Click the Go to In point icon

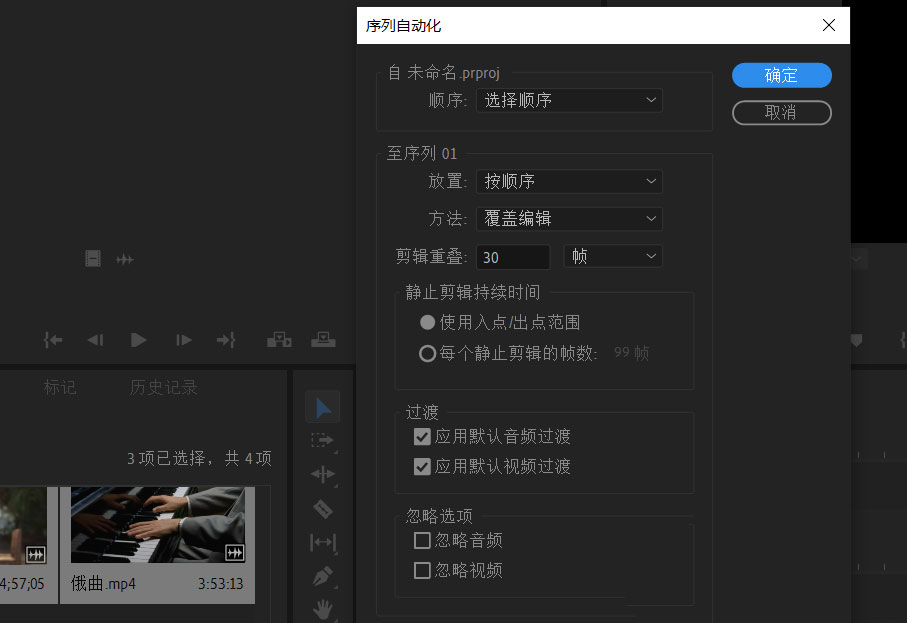(53, 340)
